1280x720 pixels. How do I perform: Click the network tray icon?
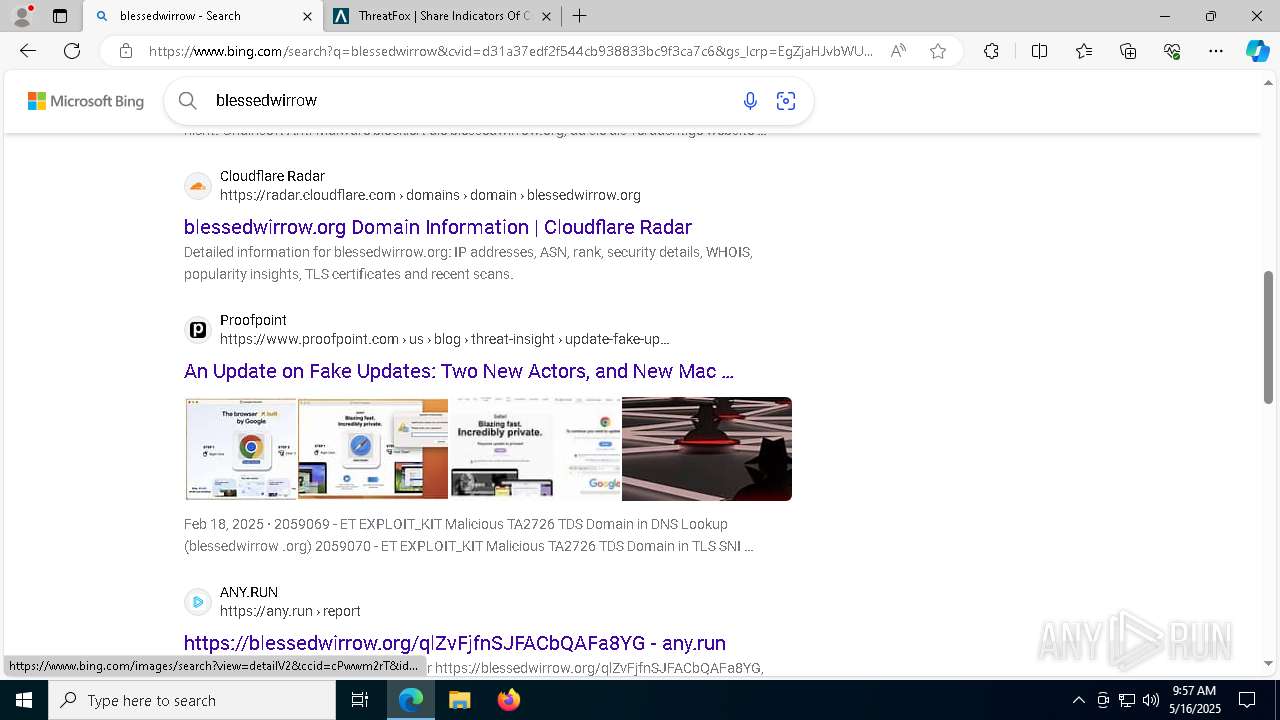pyautogui.click(x=1127, y=700)
